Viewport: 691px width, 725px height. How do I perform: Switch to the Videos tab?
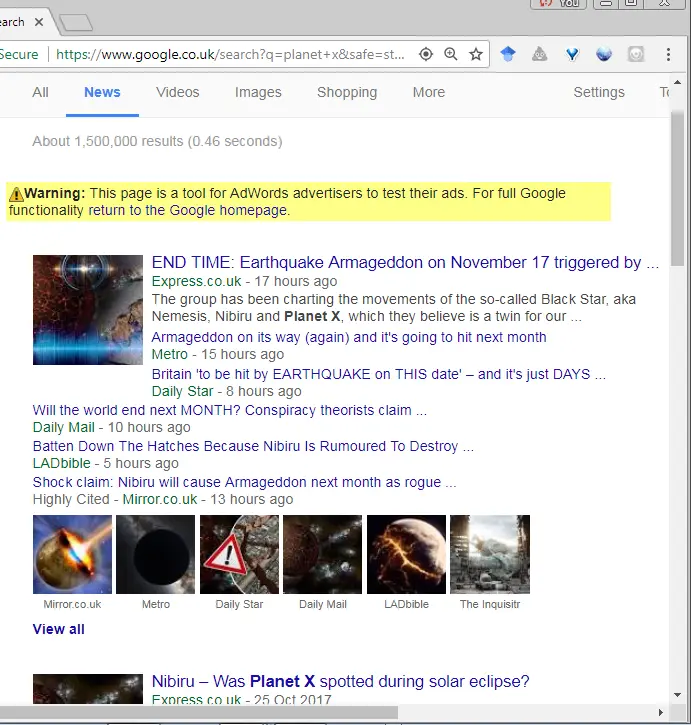coord(178,92)
